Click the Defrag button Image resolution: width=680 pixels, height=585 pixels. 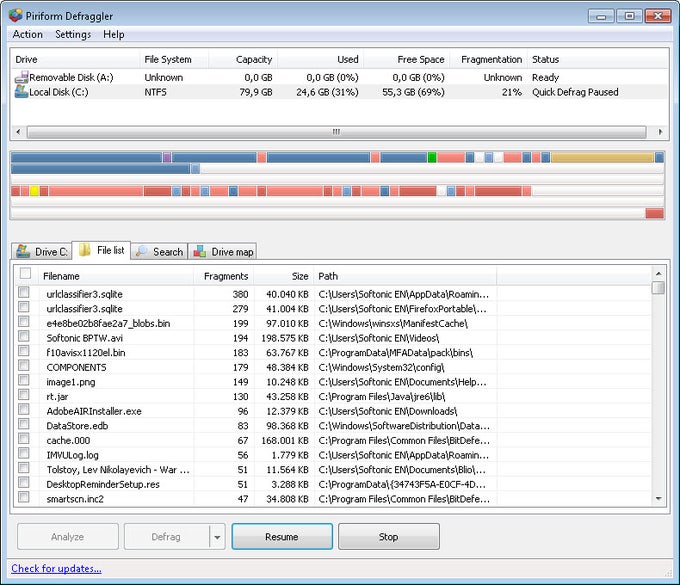click(x=166, y=537)
